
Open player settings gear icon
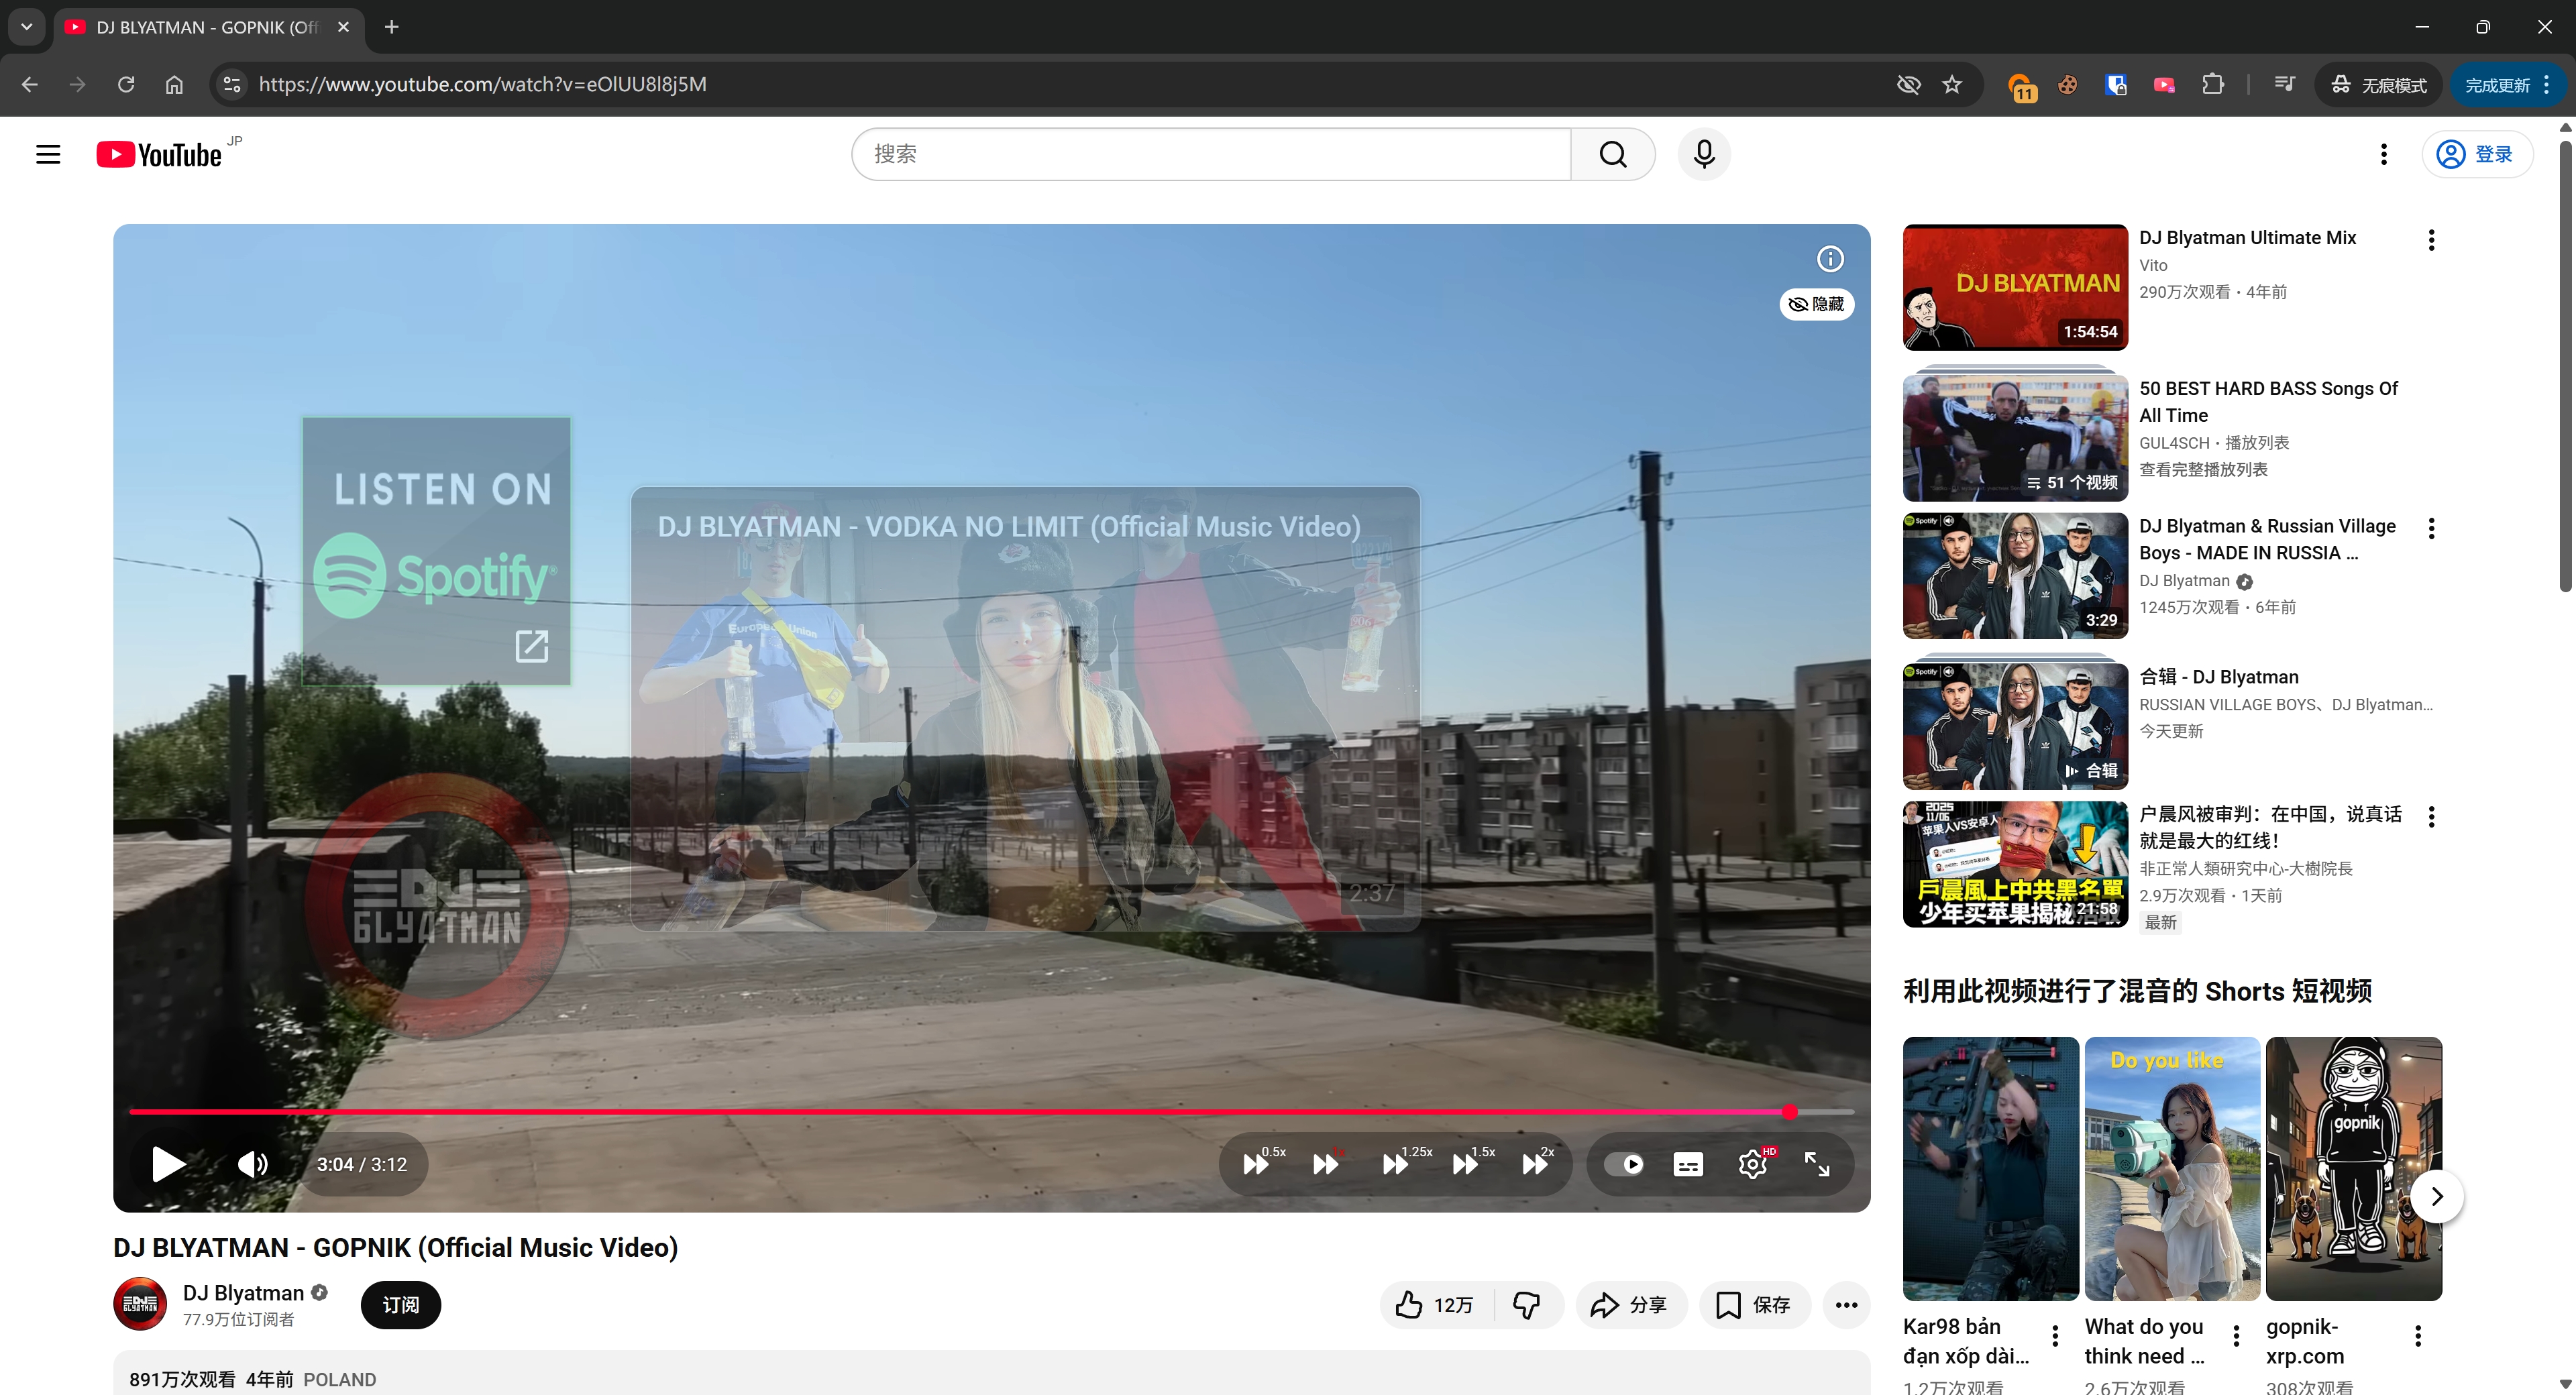coord(1752,1164)
